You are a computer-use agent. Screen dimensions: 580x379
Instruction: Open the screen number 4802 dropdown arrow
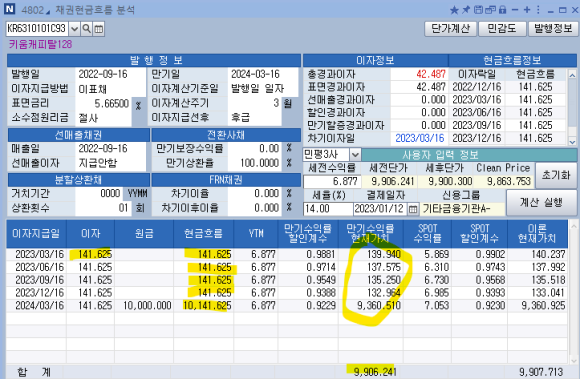[48, 12]
